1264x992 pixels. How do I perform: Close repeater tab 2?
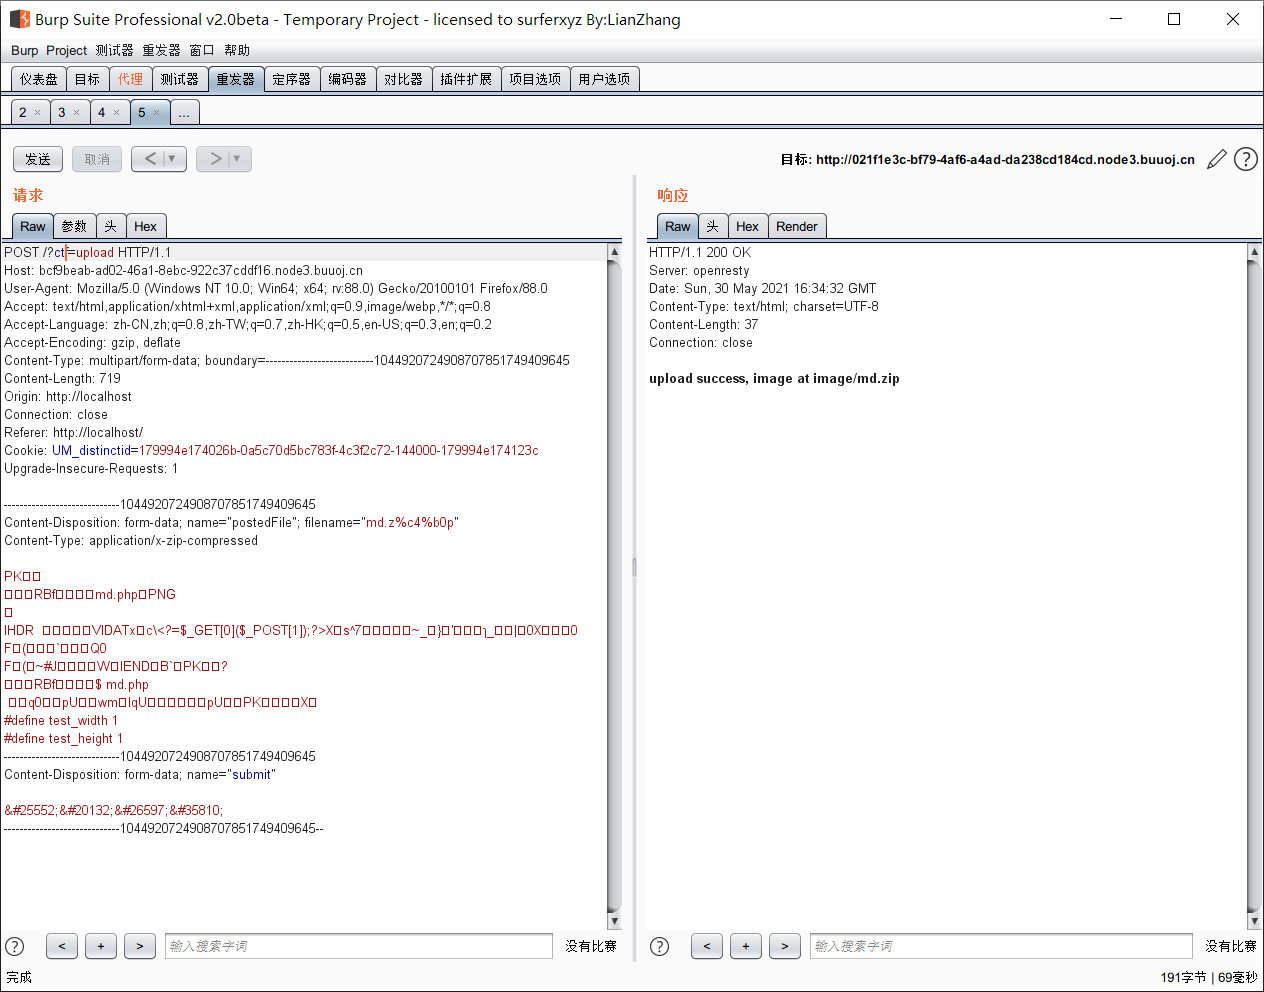pos(38,113)
